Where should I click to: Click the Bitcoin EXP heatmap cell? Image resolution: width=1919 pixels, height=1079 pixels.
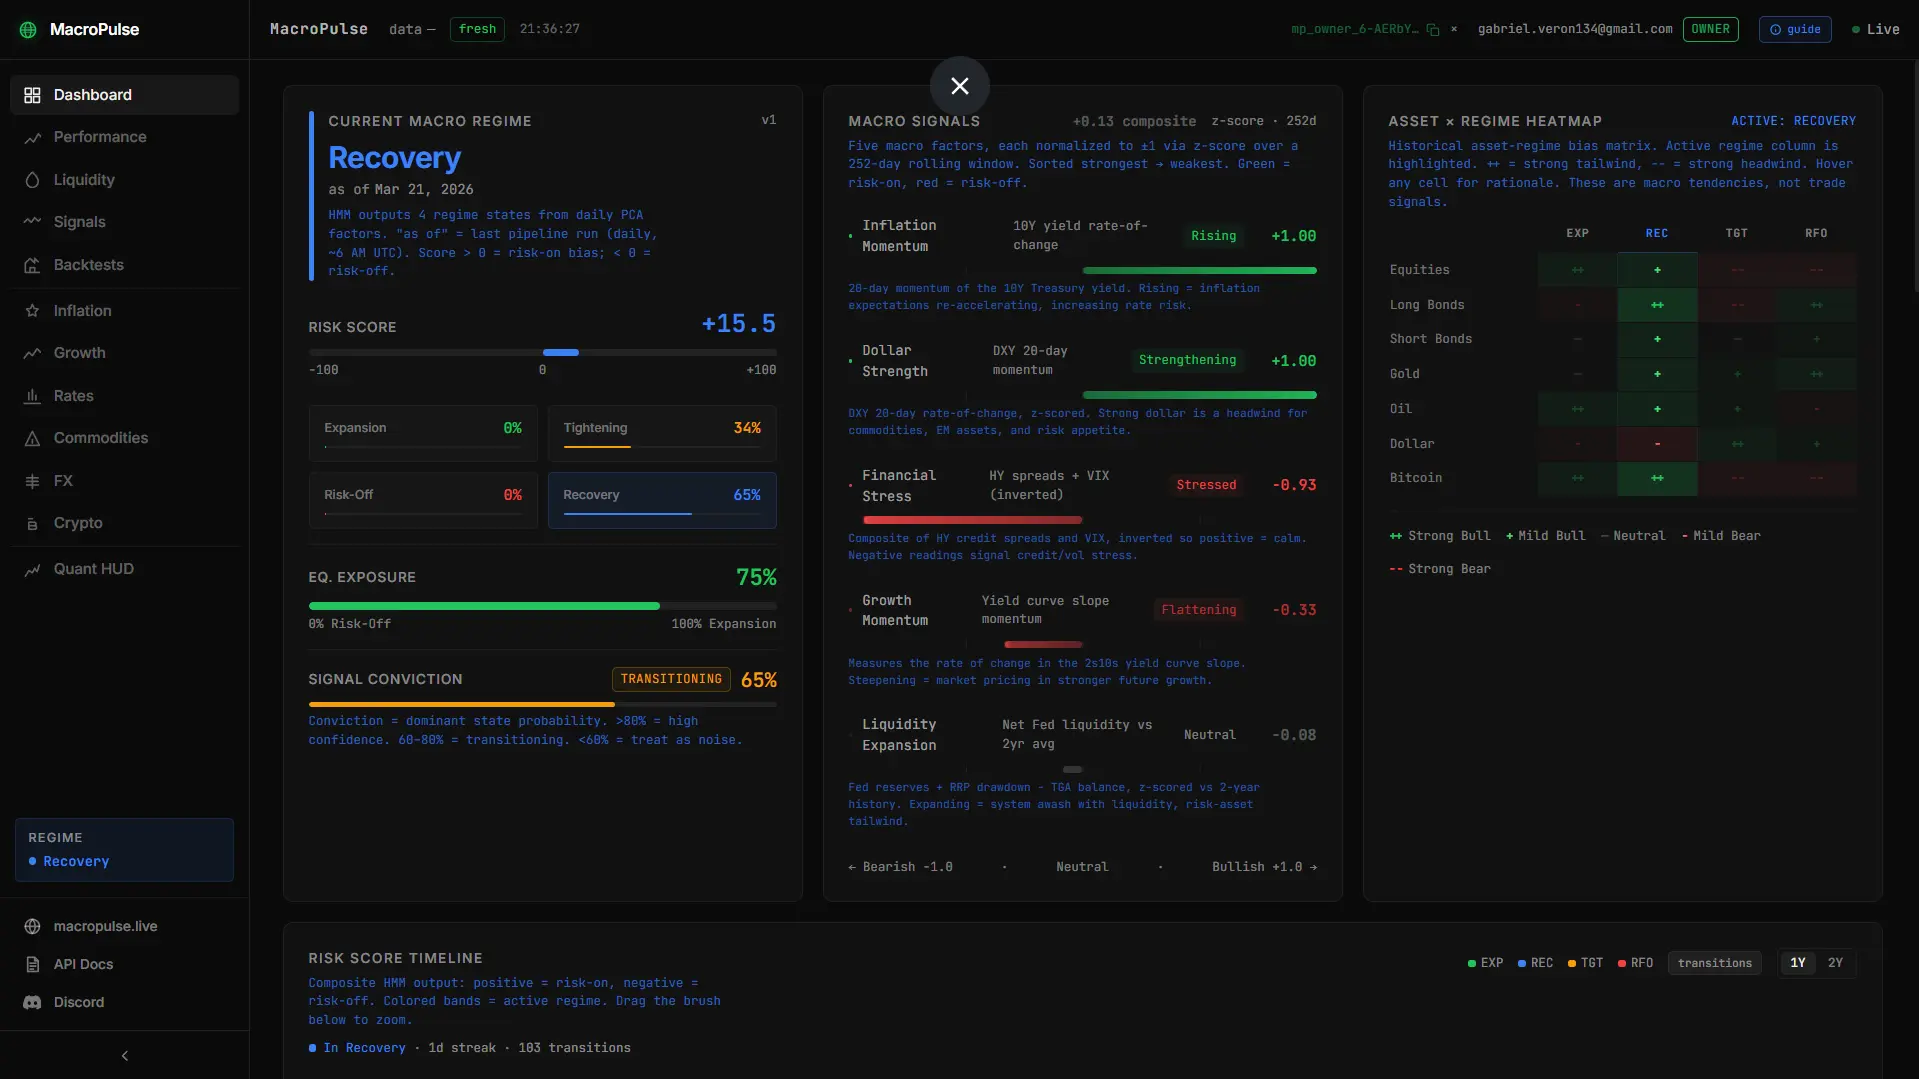(x=1577, y=479)
